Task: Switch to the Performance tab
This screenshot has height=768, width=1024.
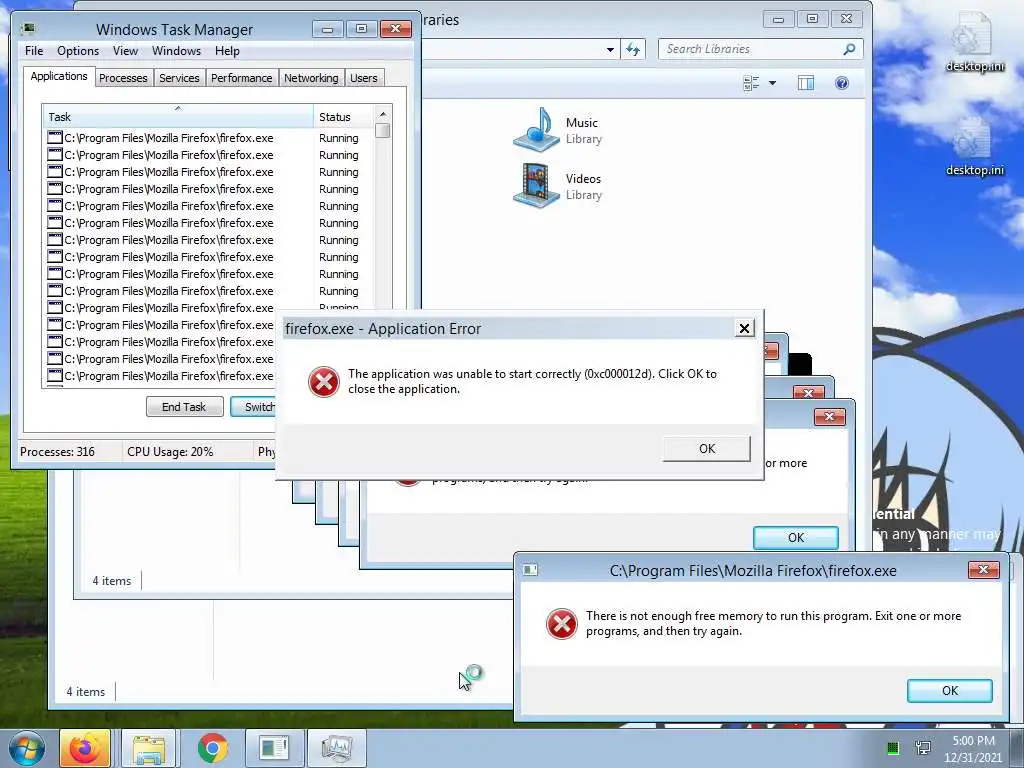Action: [x=241, y=78]
